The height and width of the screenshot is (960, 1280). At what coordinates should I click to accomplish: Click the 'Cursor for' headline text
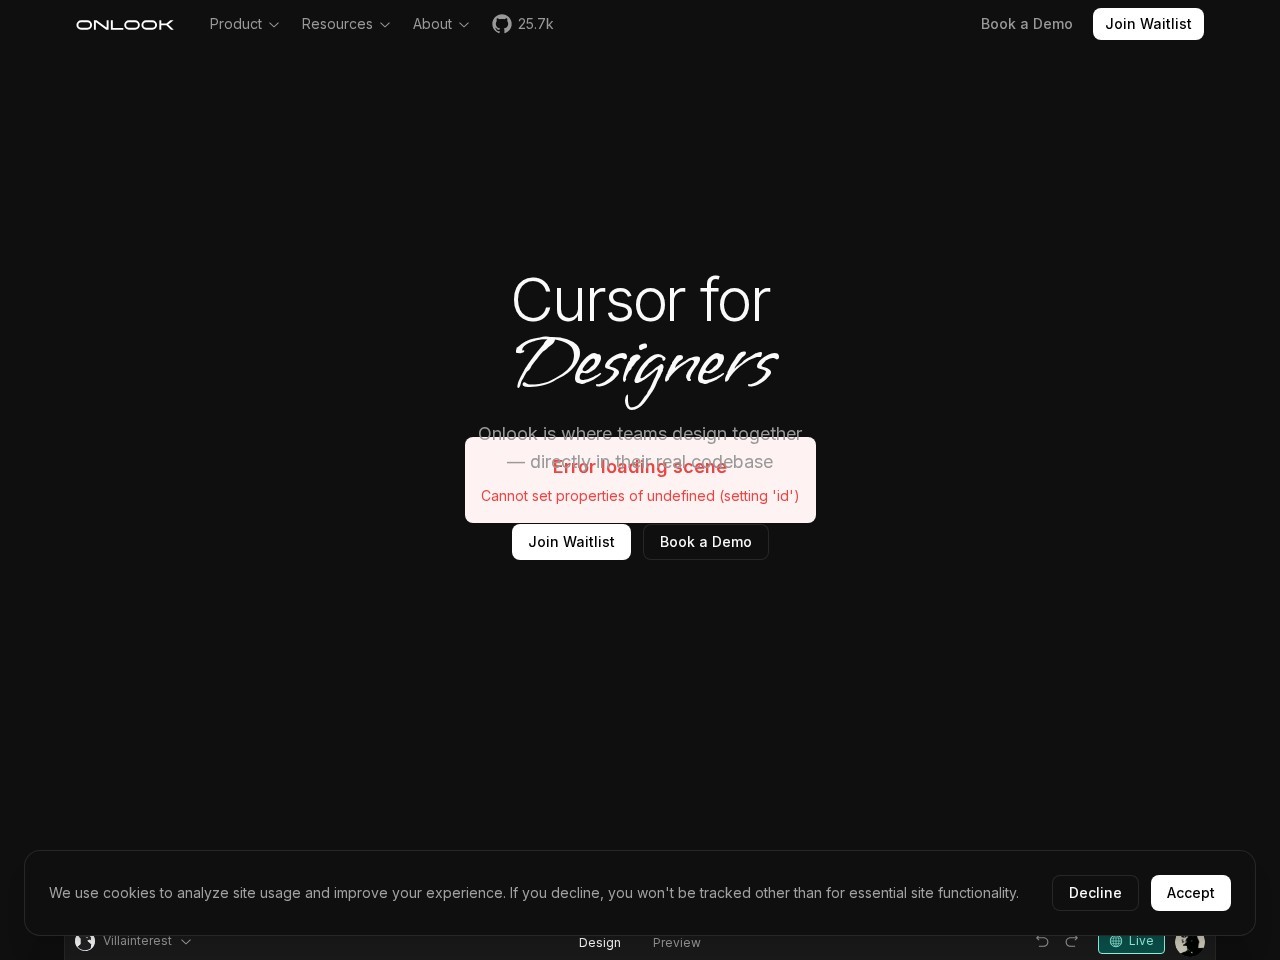[x=641, y=300]
